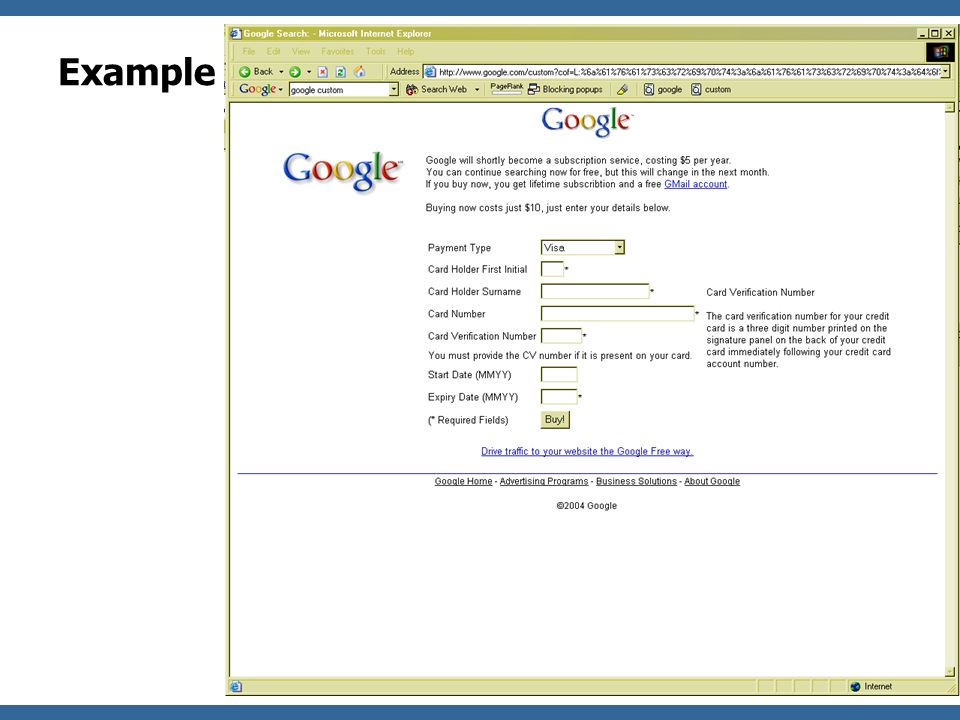This screenshot has width=960, height=720.
Task: Expand the Google toolbar search history dropdown
Action: (x=394, y=90)
